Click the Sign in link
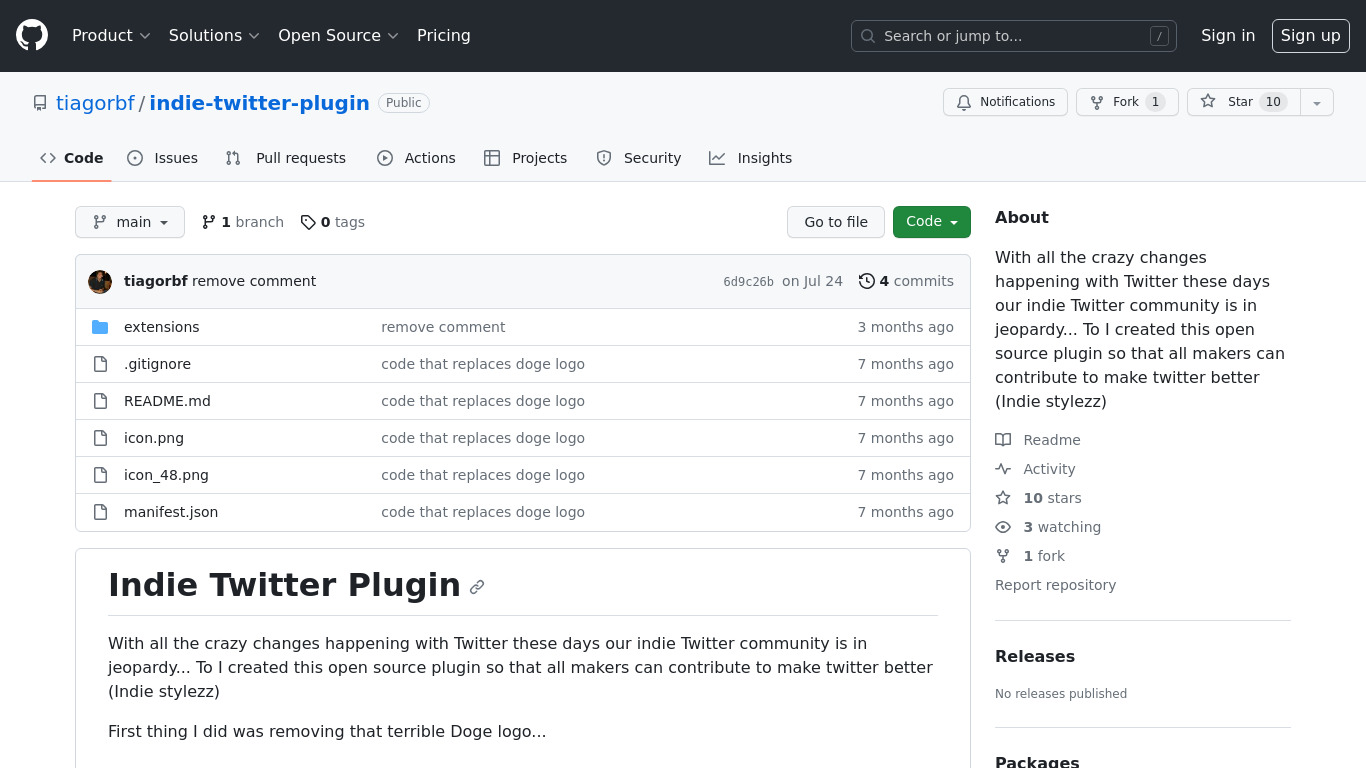This screenshot has width=1366, height=768. pyautogui.click(x=1228, y=35)
